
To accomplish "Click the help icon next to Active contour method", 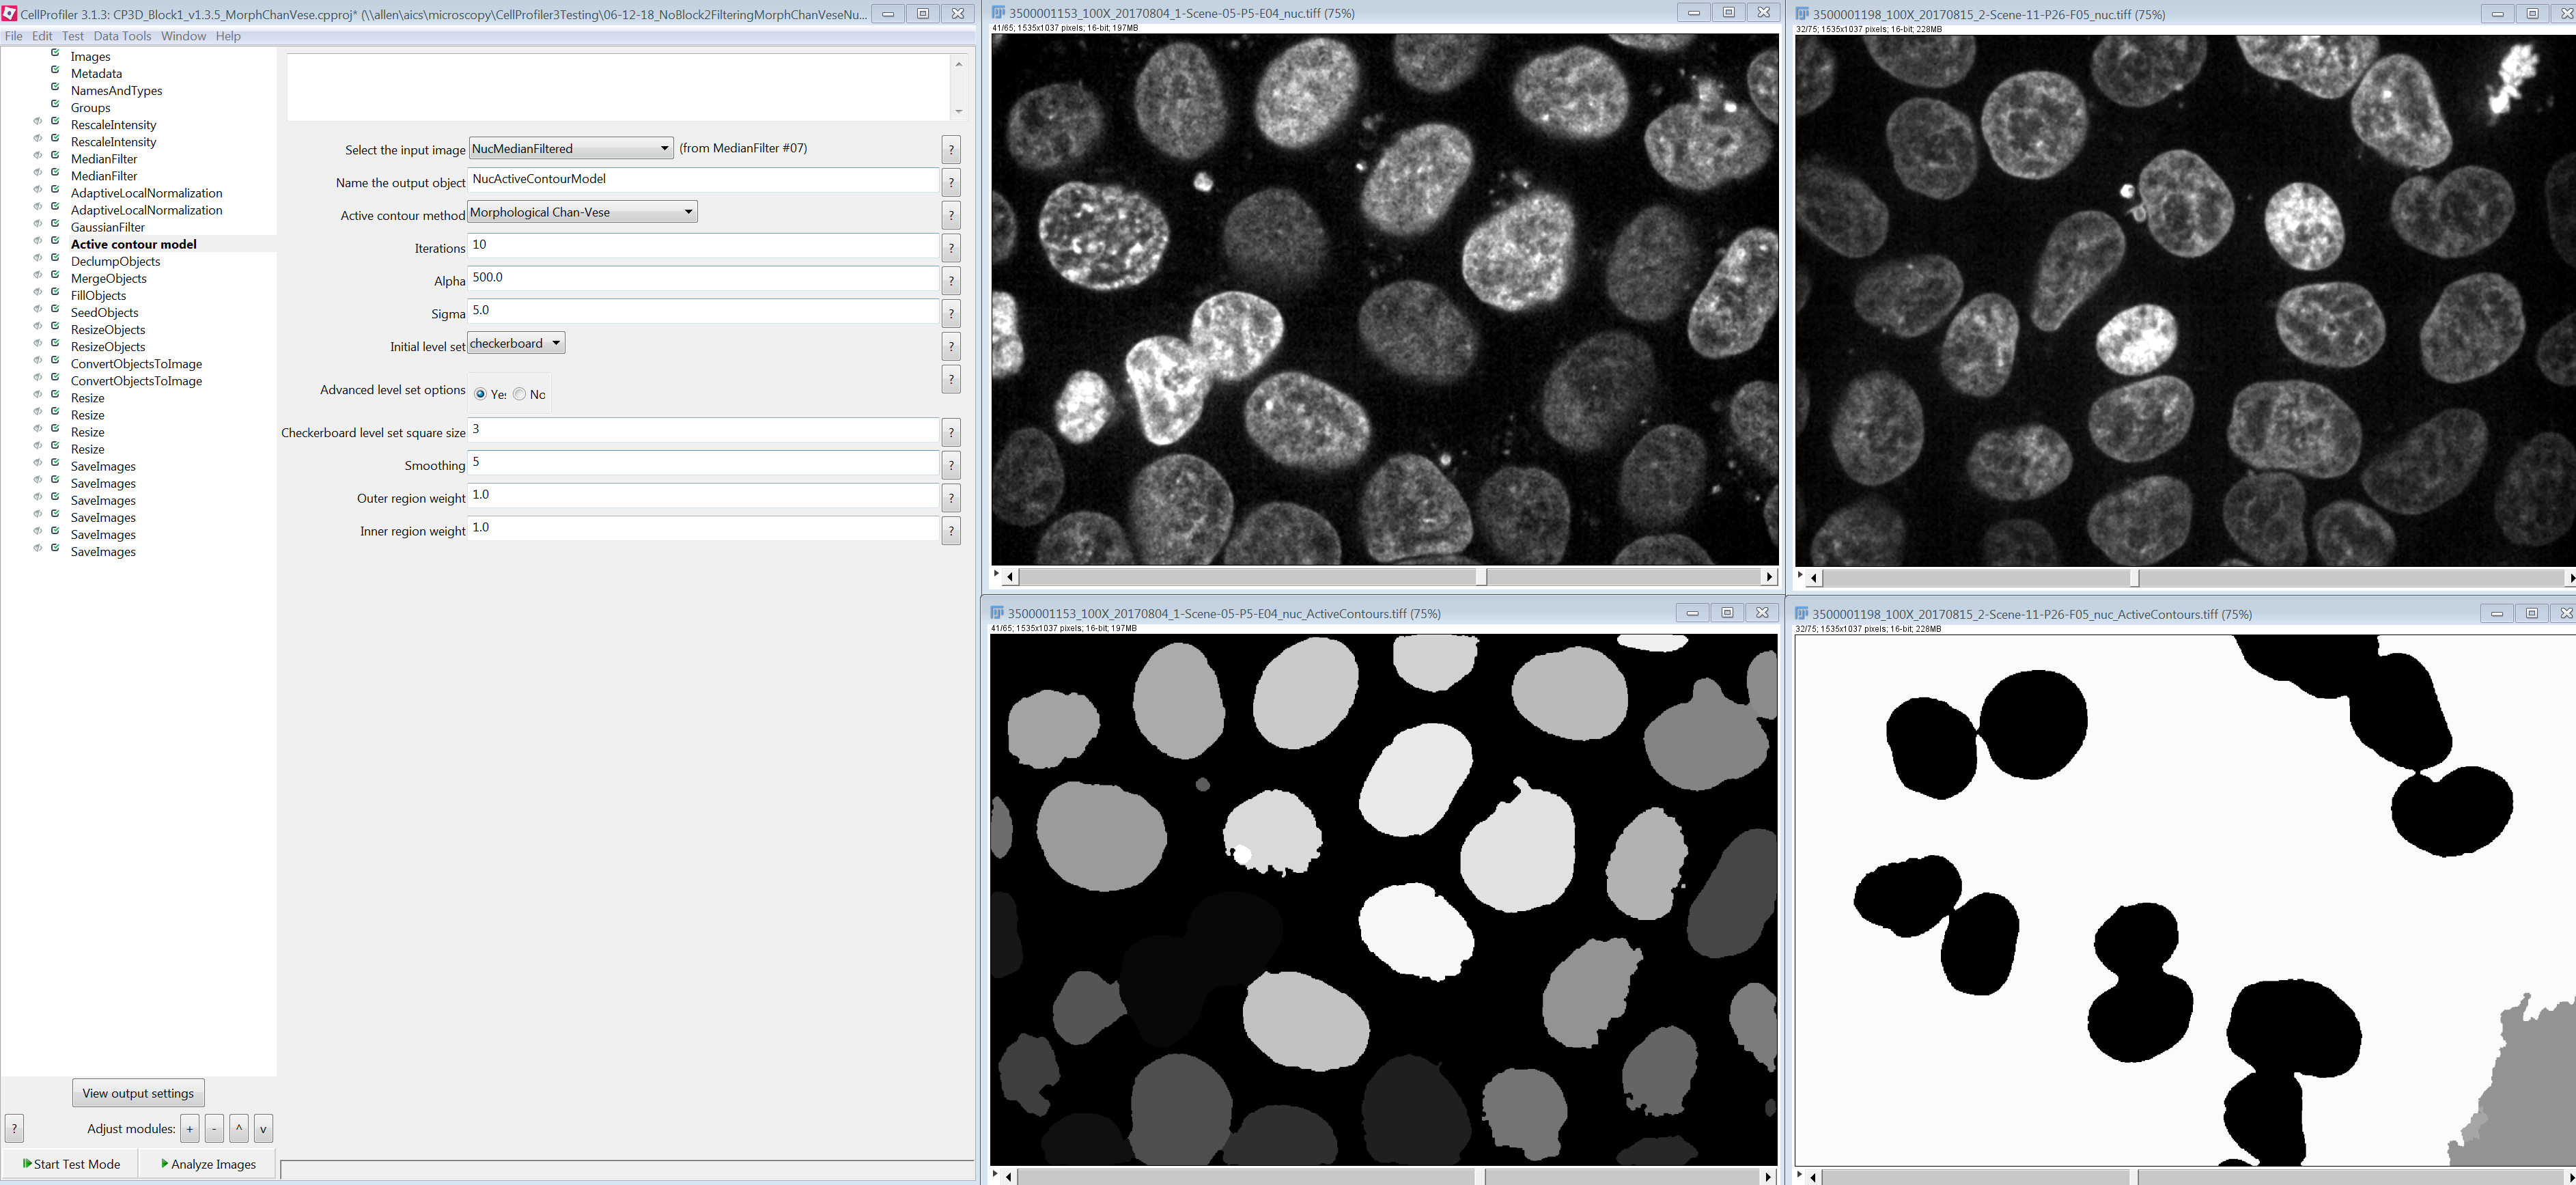I will (x=950, y=215).
